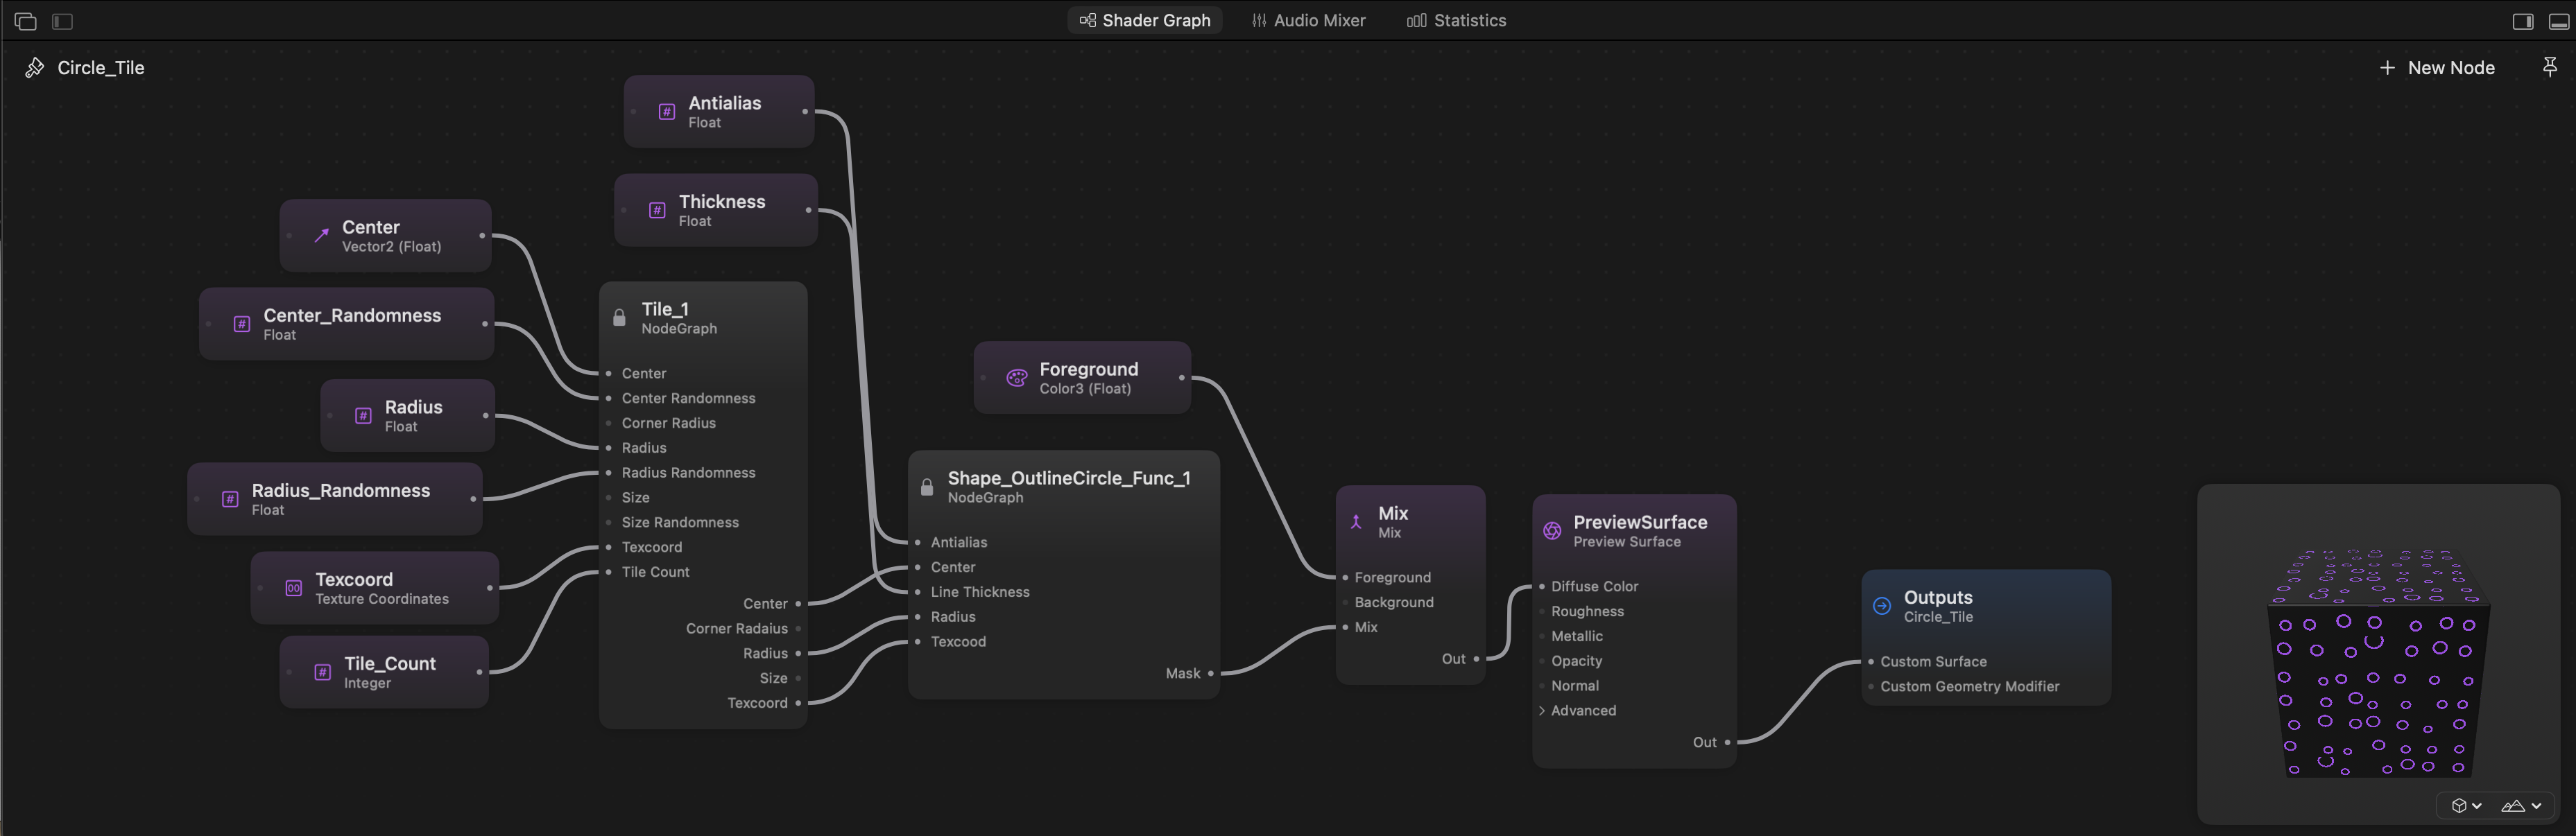
Task: Toggle the bottom editor panel
Action: click(x=2558, y=21)
